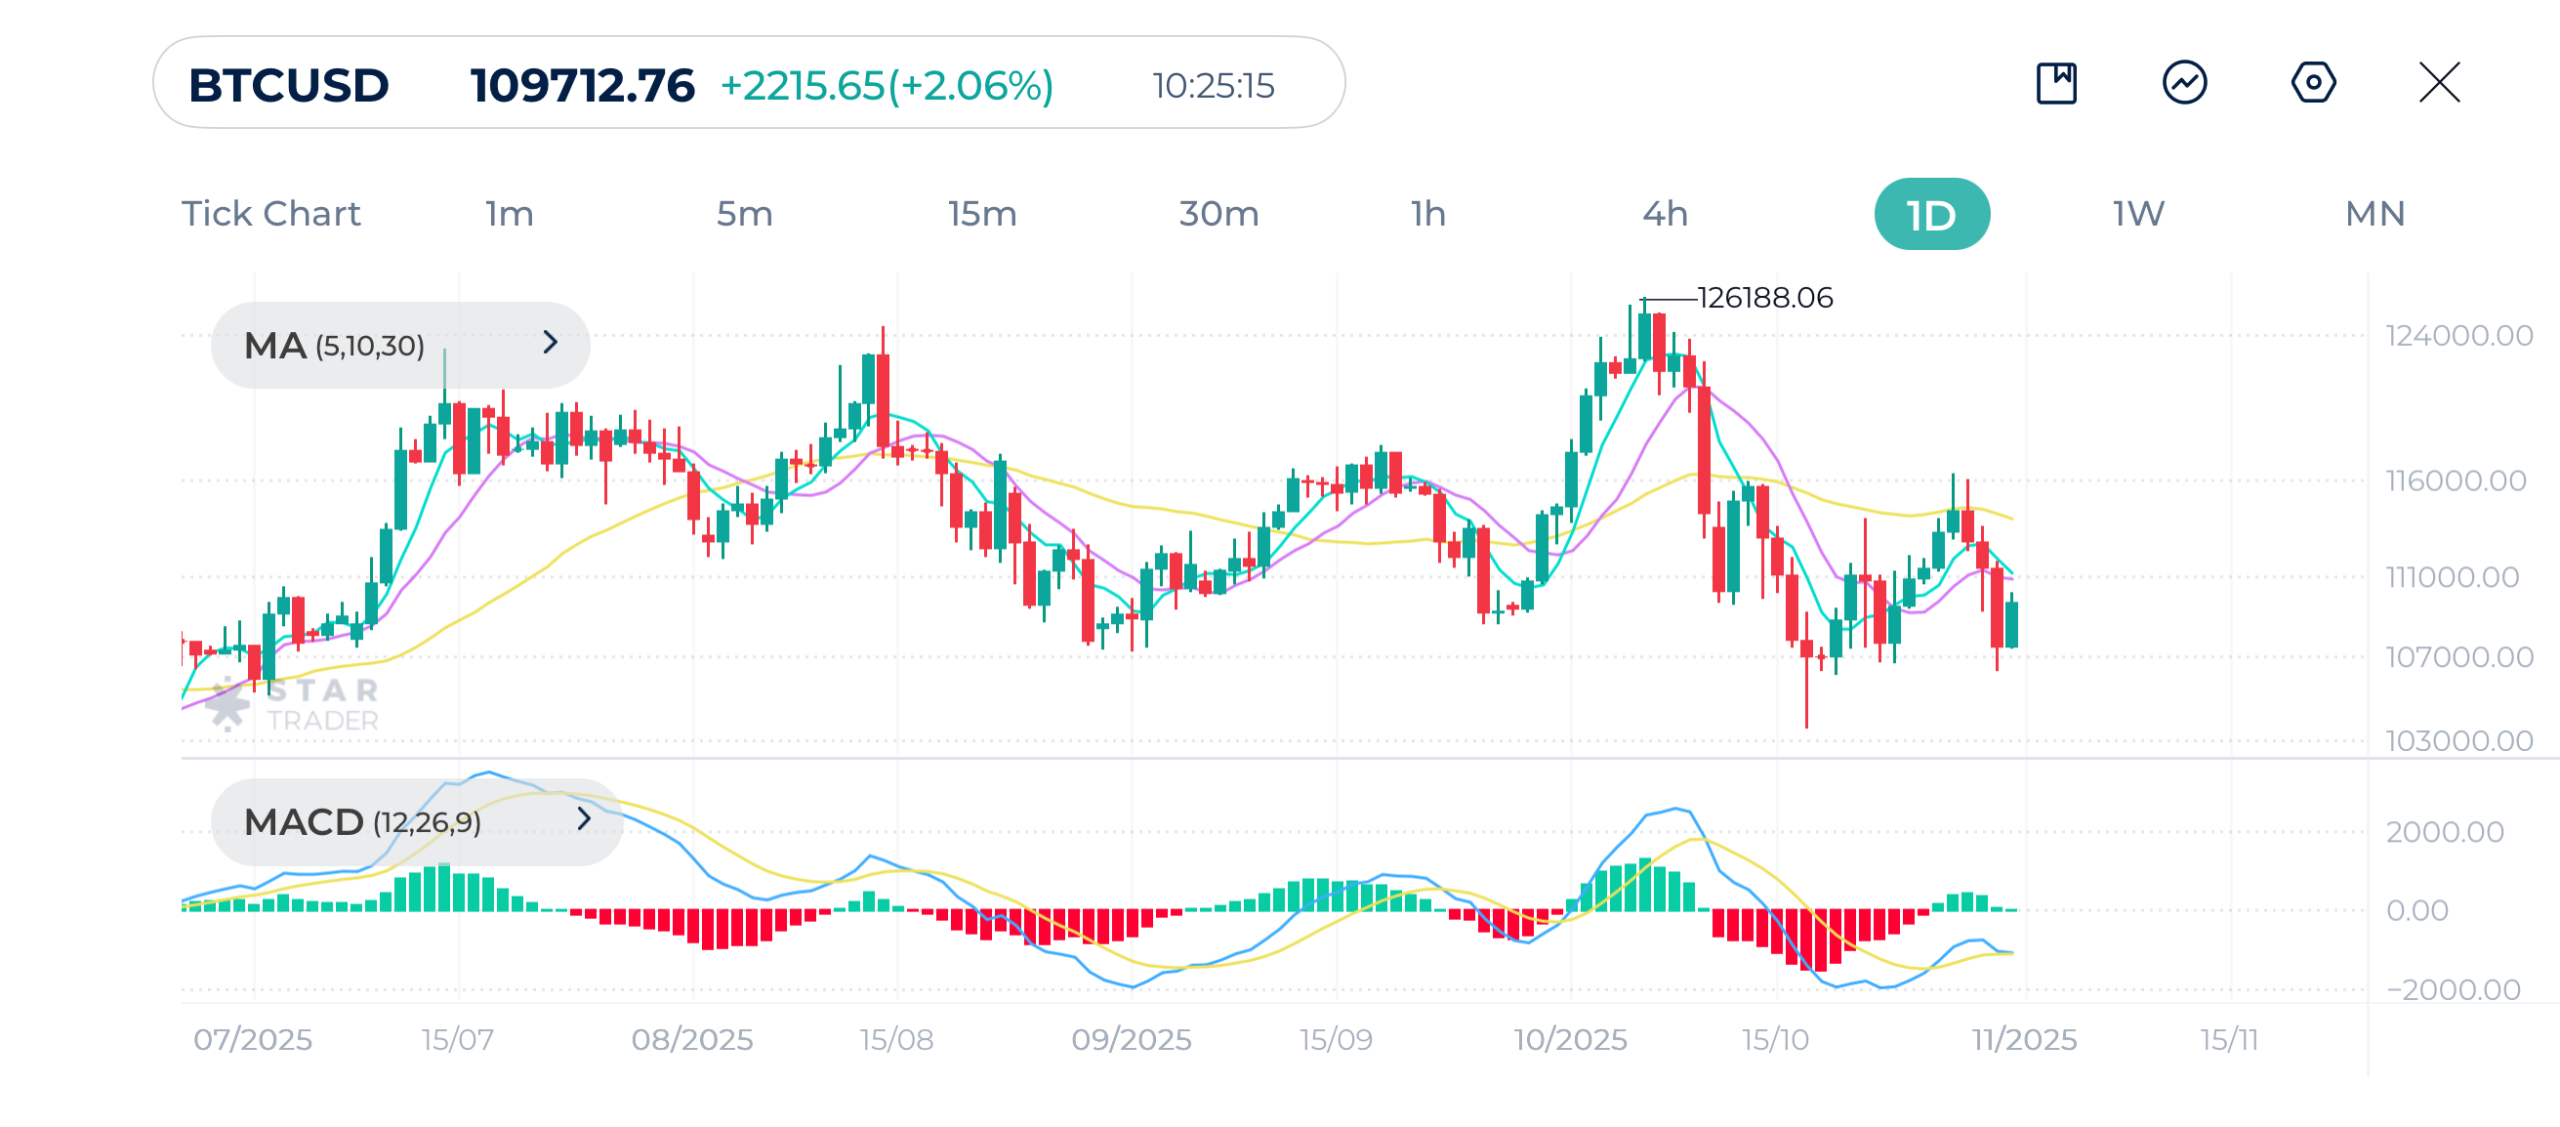Choose the 15m timeframe tab

click(982, 214)
